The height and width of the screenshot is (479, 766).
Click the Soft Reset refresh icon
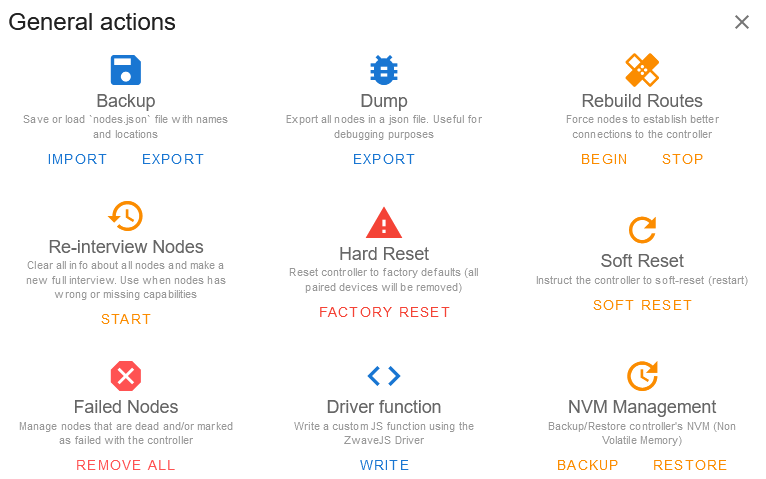coord(642,230)
